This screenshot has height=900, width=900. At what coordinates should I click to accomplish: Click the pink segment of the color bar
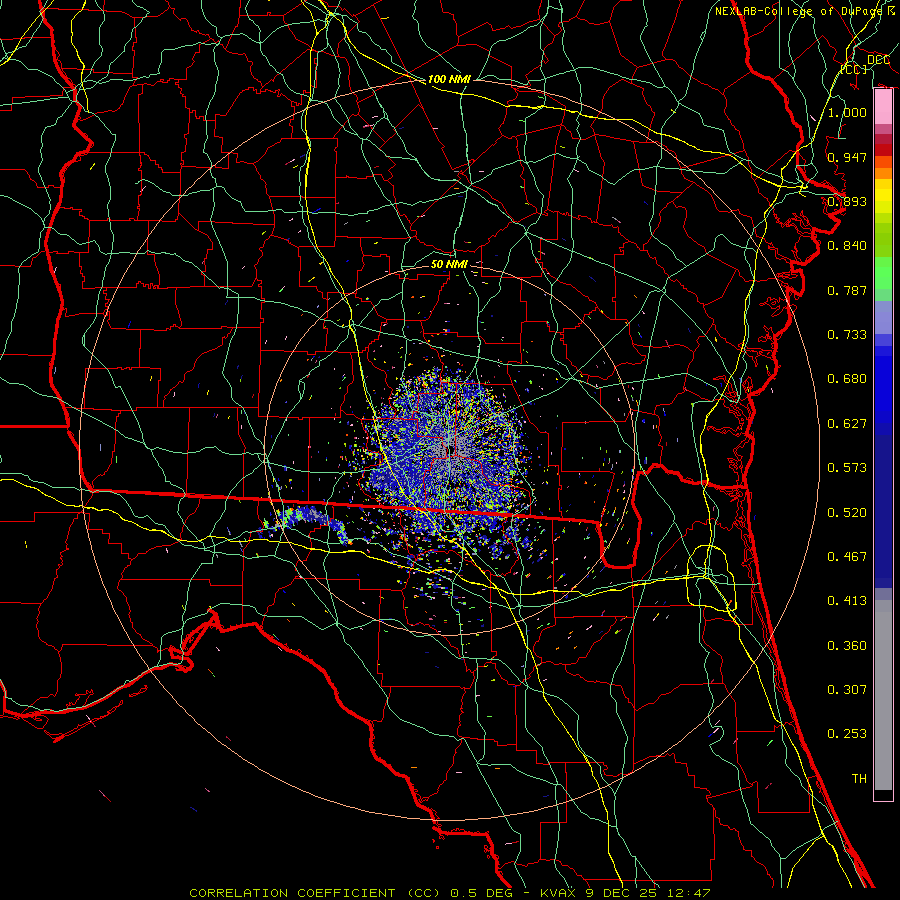883,107
